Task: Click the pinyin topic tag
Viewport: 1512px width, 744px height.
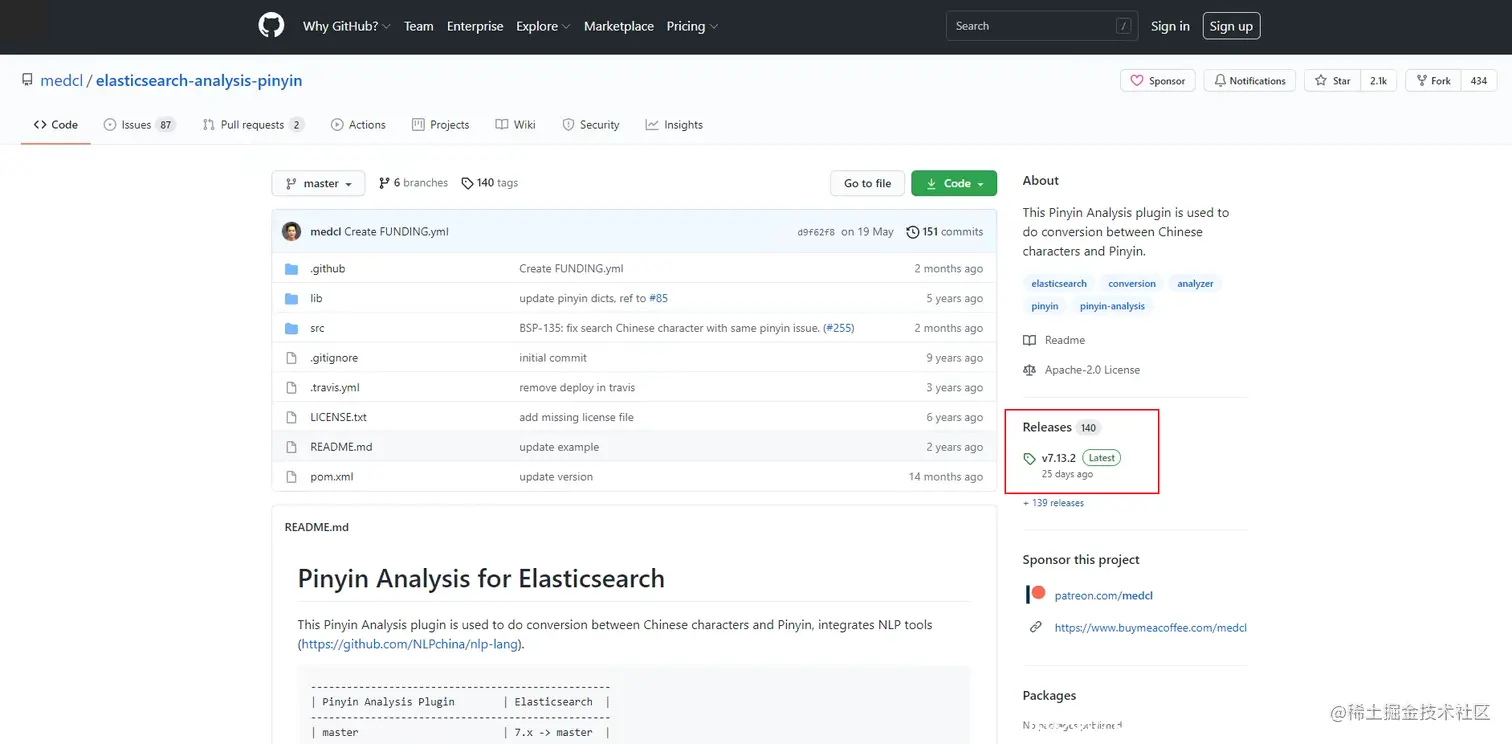Action: pos(1045,306)
